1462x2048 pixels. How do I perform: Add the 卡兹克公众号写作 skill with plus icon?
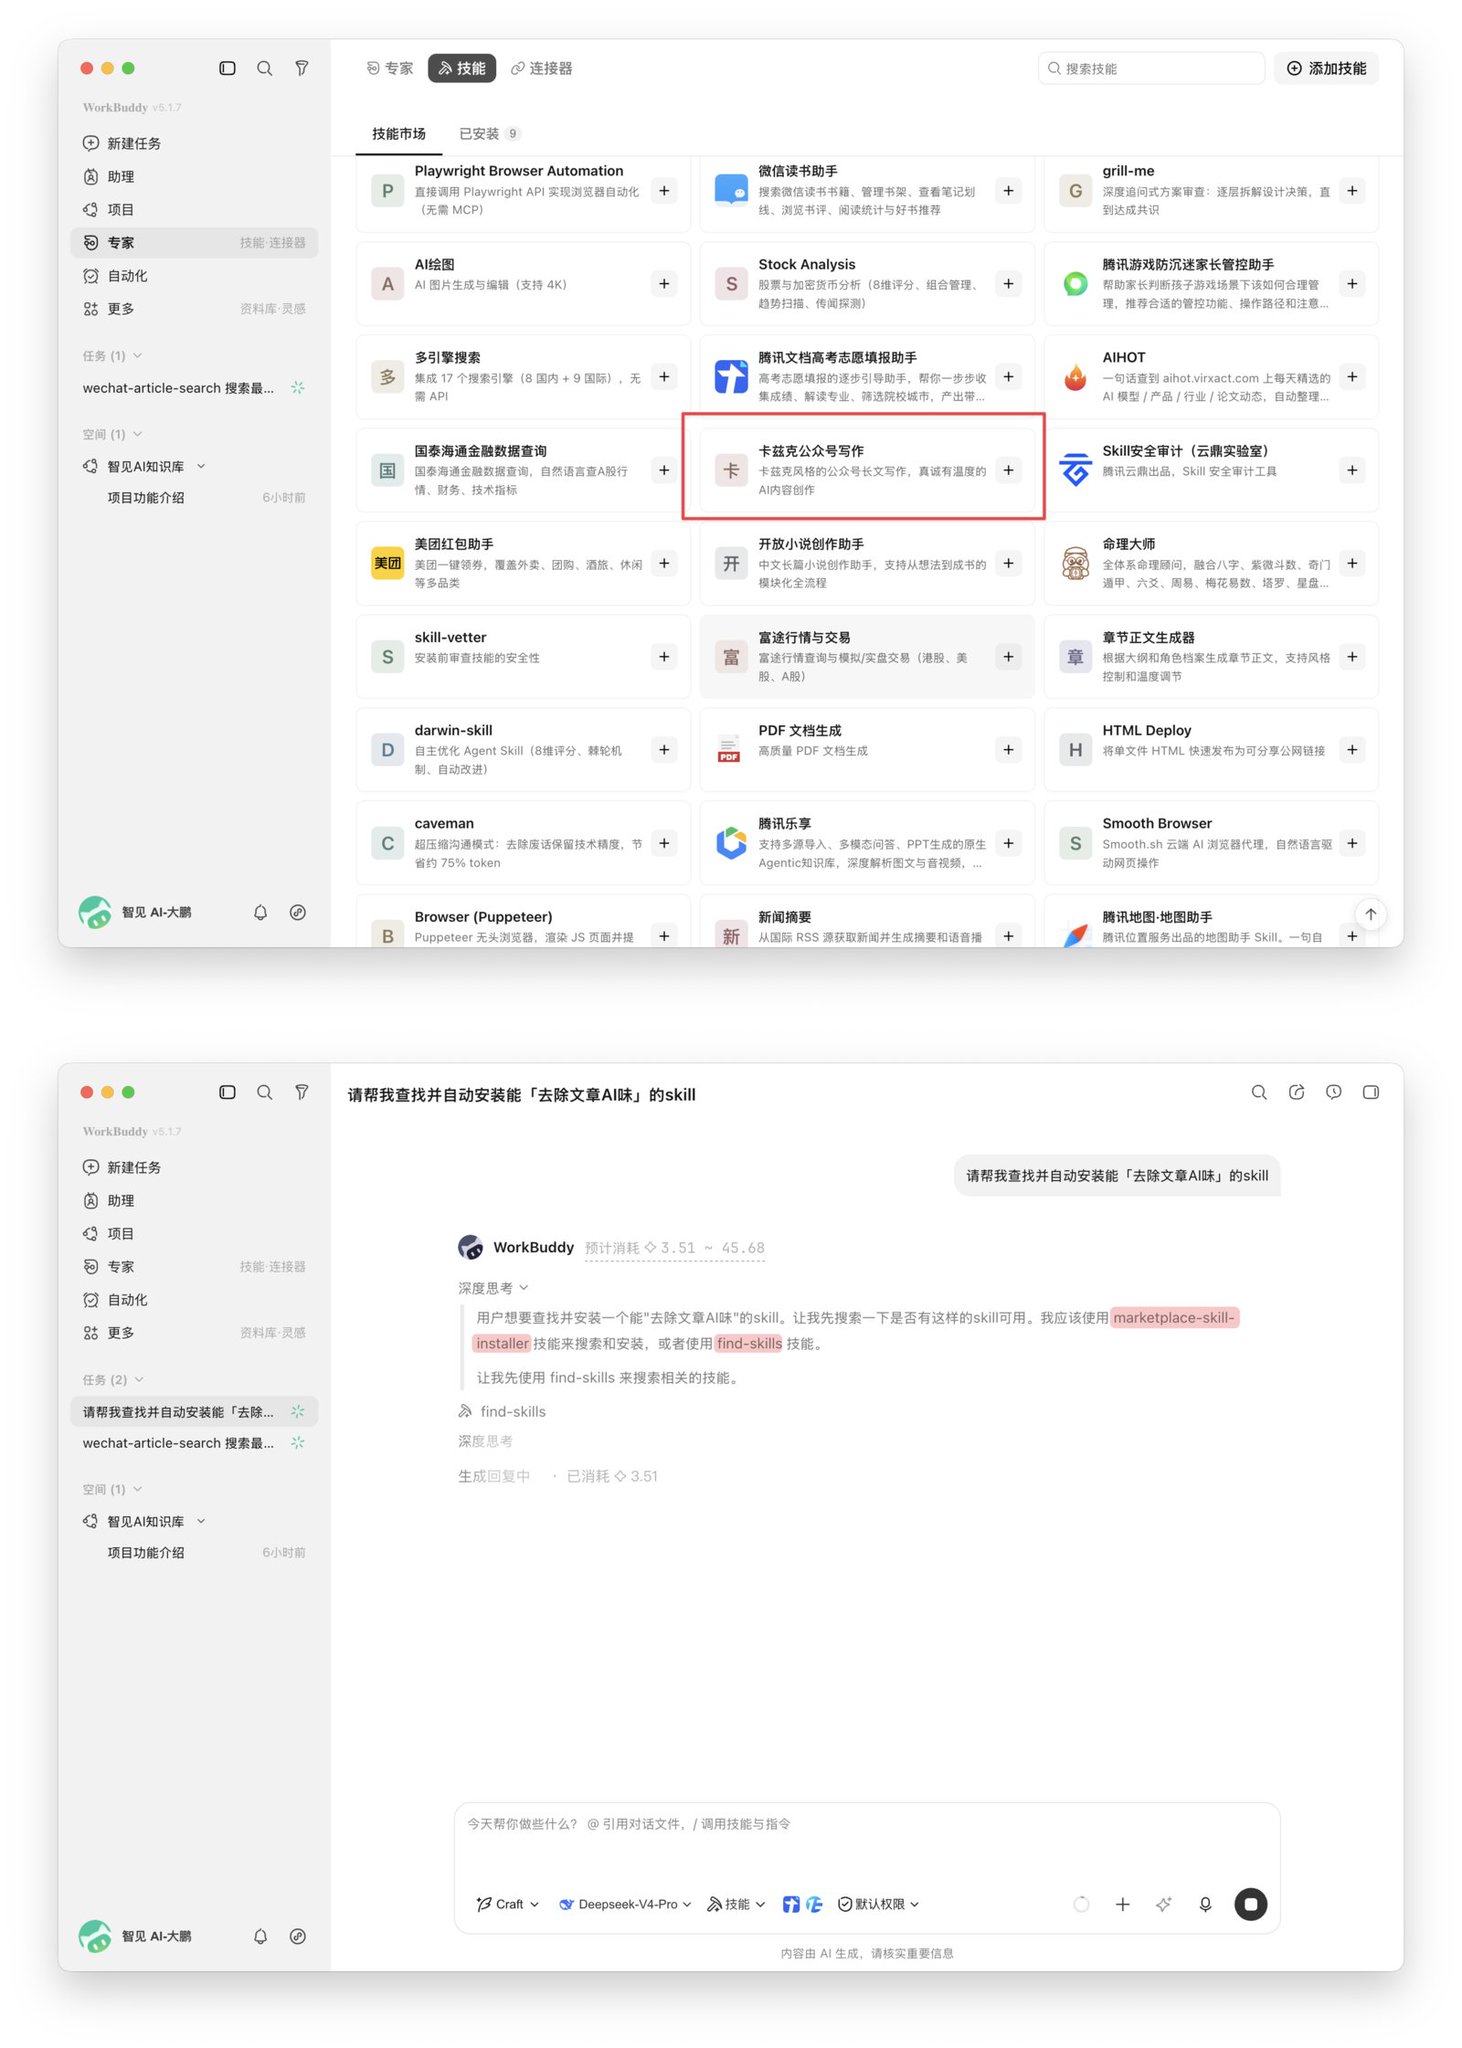pyautogui.click(x=1008, y=470)
